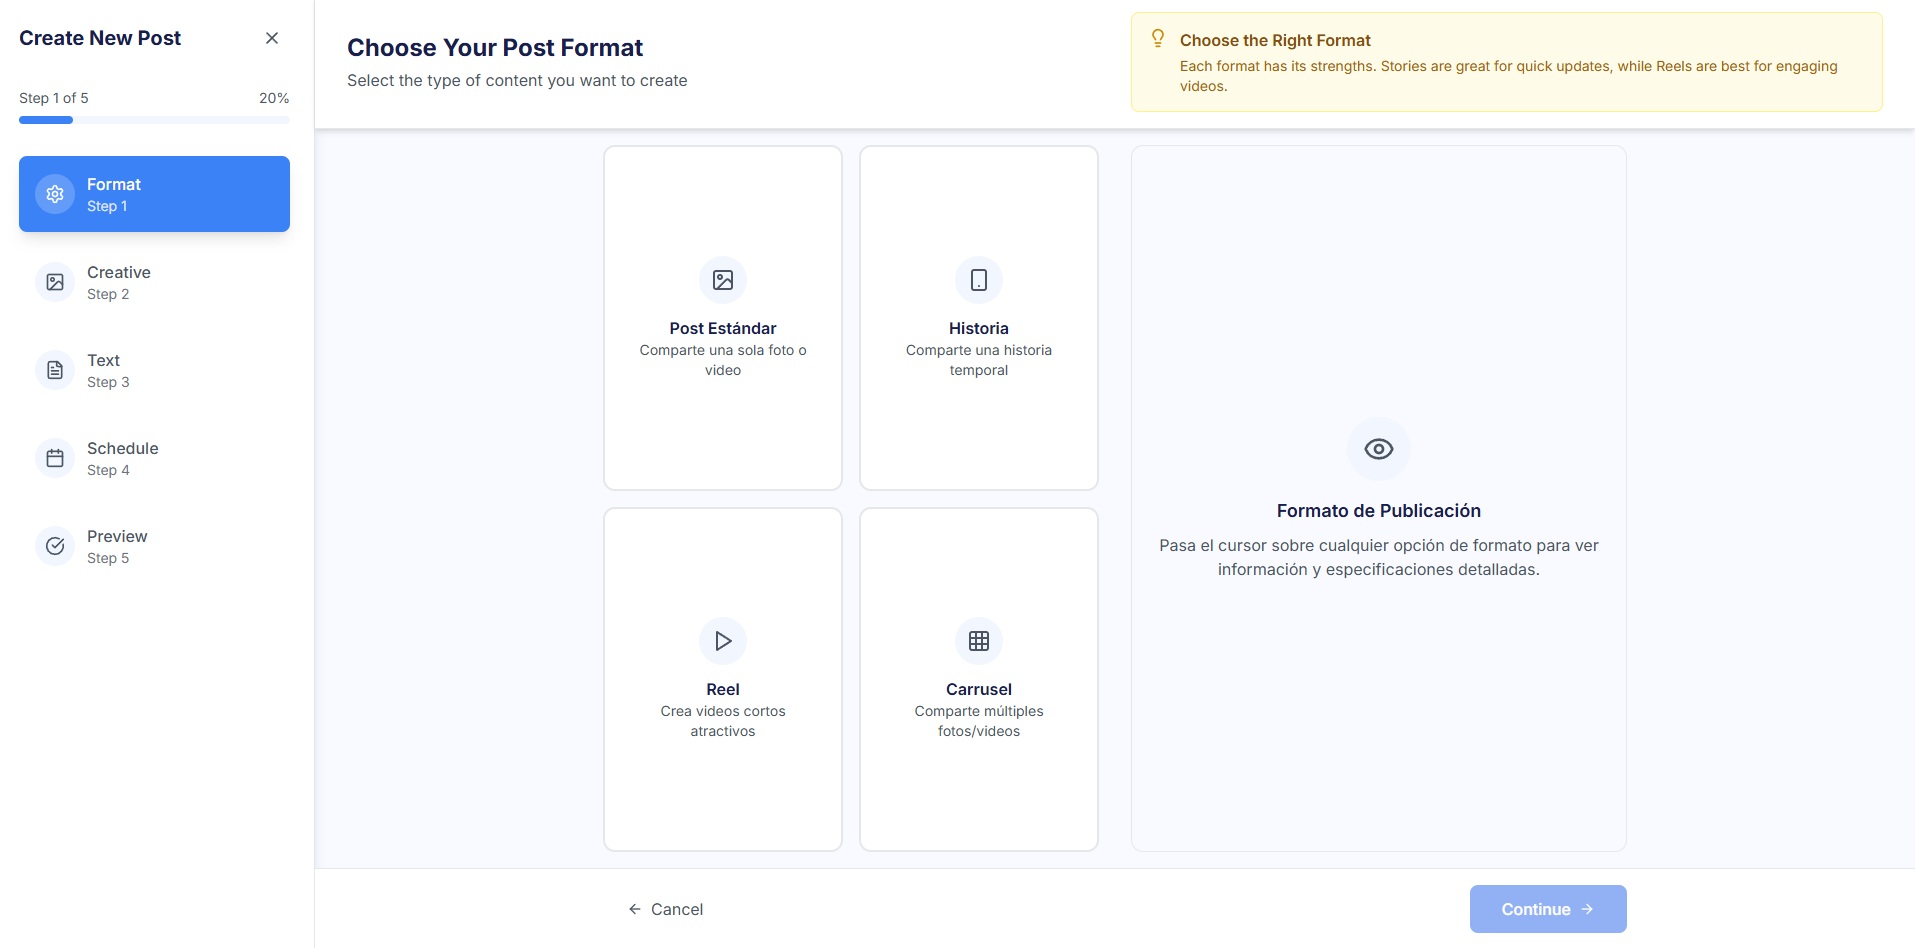Click the calendar icon beside Schedule step
Viewport: 1915px width, 948px height.
(x=55, y=458)
